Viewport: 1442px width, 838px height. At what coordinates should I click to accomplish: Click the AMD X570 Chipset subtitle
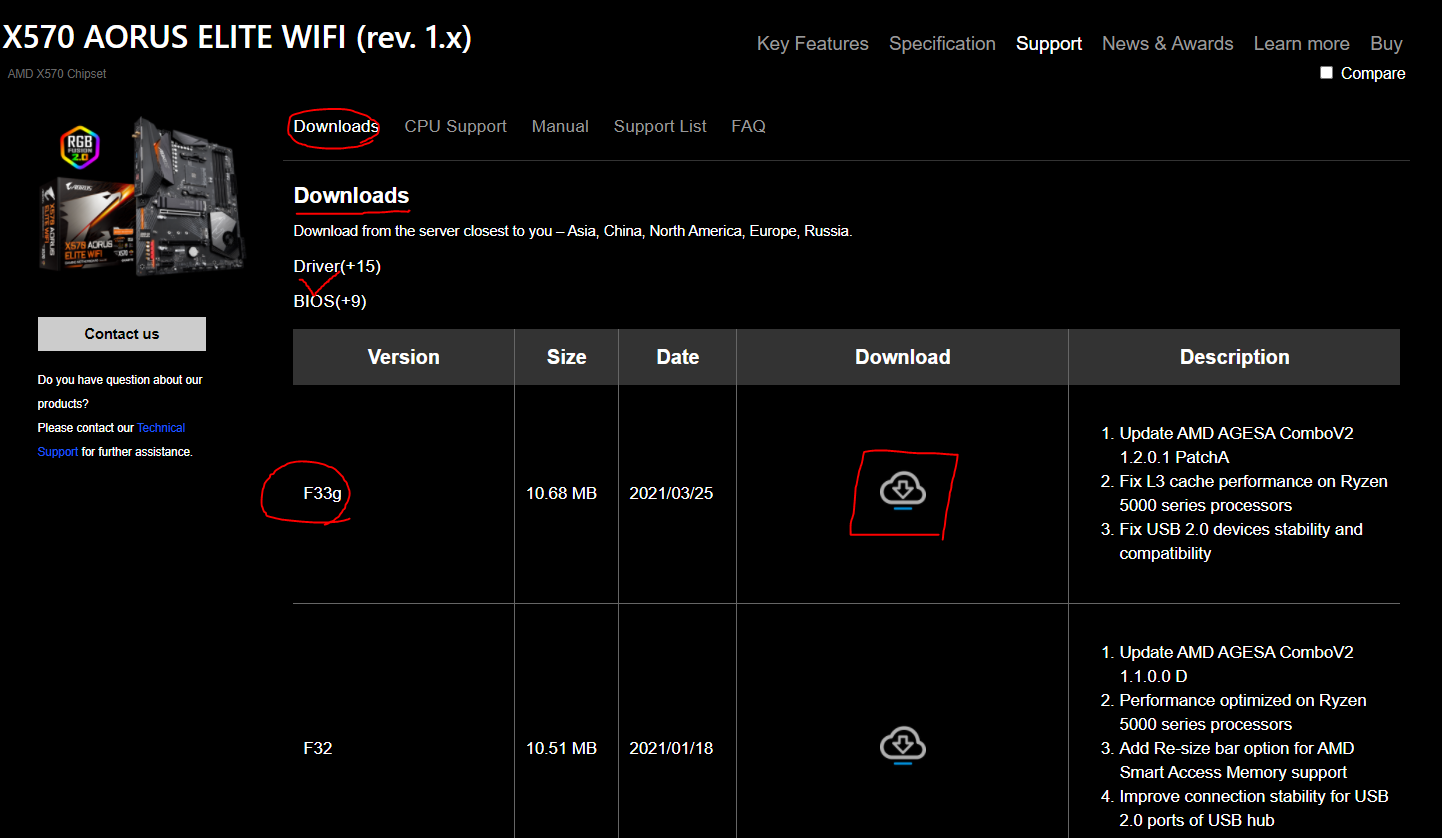pos(57,74)
